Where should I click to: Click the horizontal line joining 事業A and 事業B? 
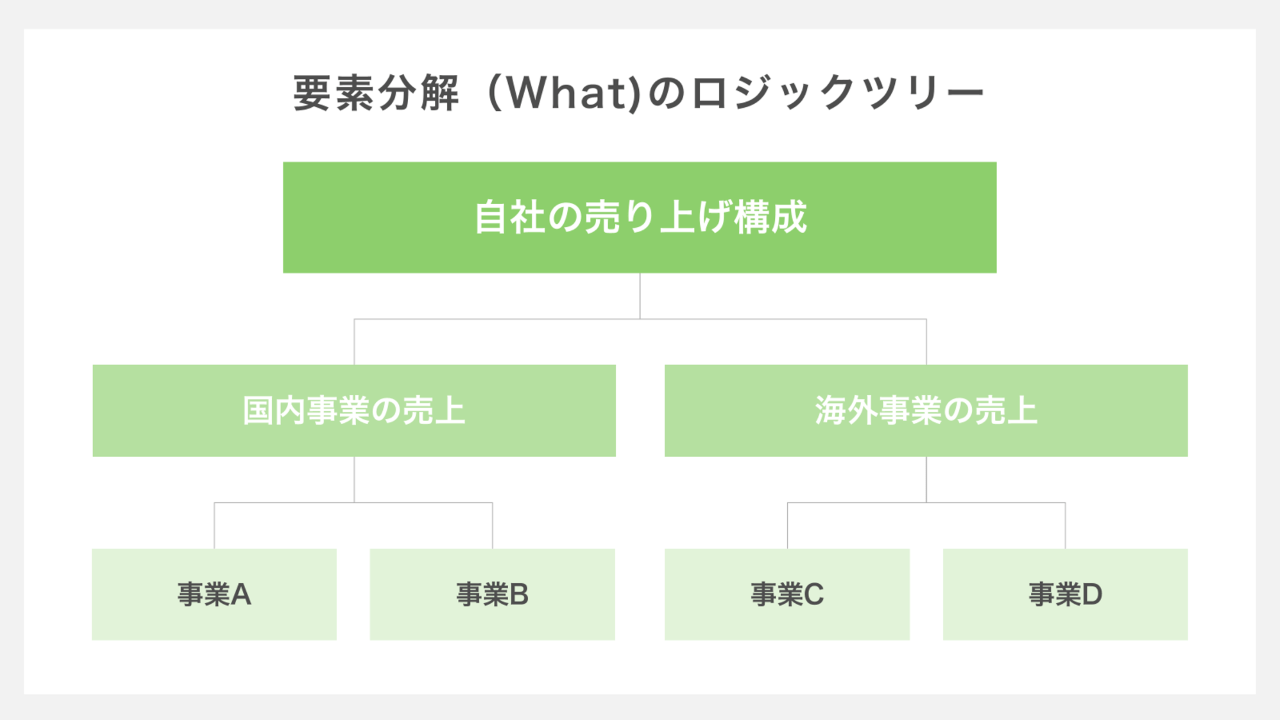(x=353, y=502)
